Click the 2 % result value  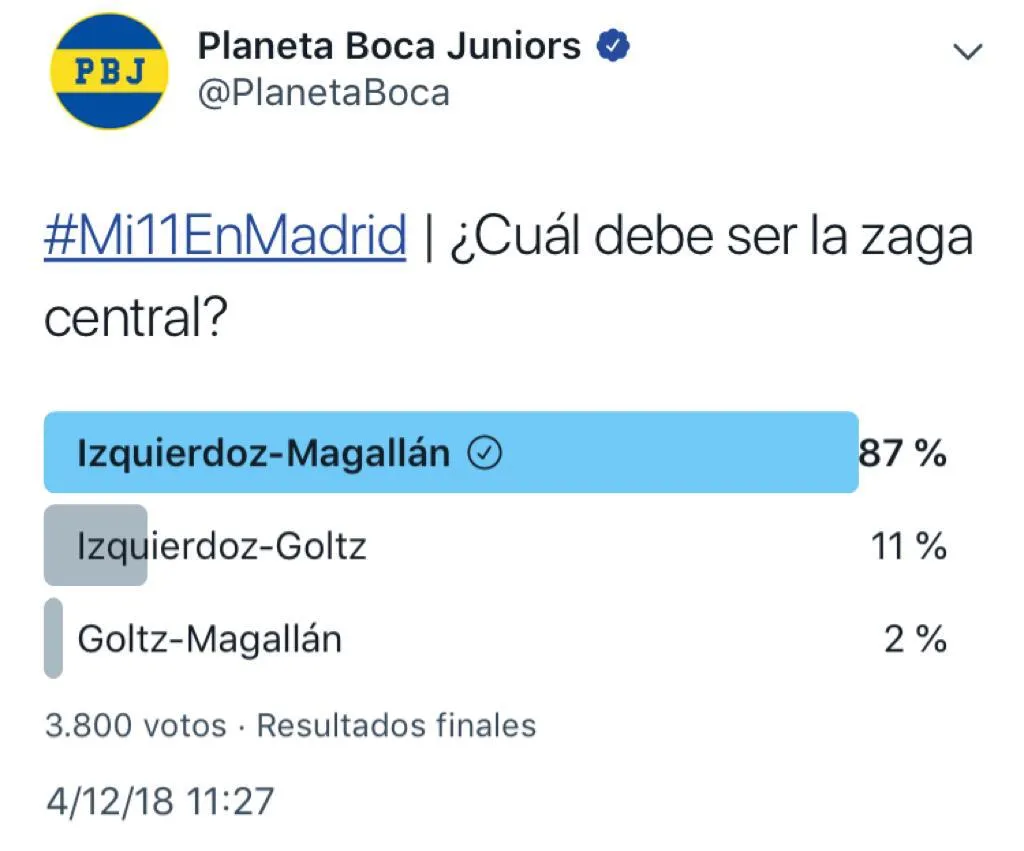click(915, 638)
